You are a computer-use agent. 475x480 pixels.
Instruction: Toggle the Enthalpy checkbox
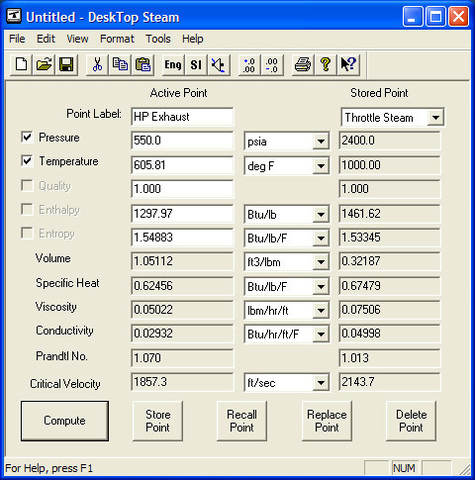tap(27, 209)
